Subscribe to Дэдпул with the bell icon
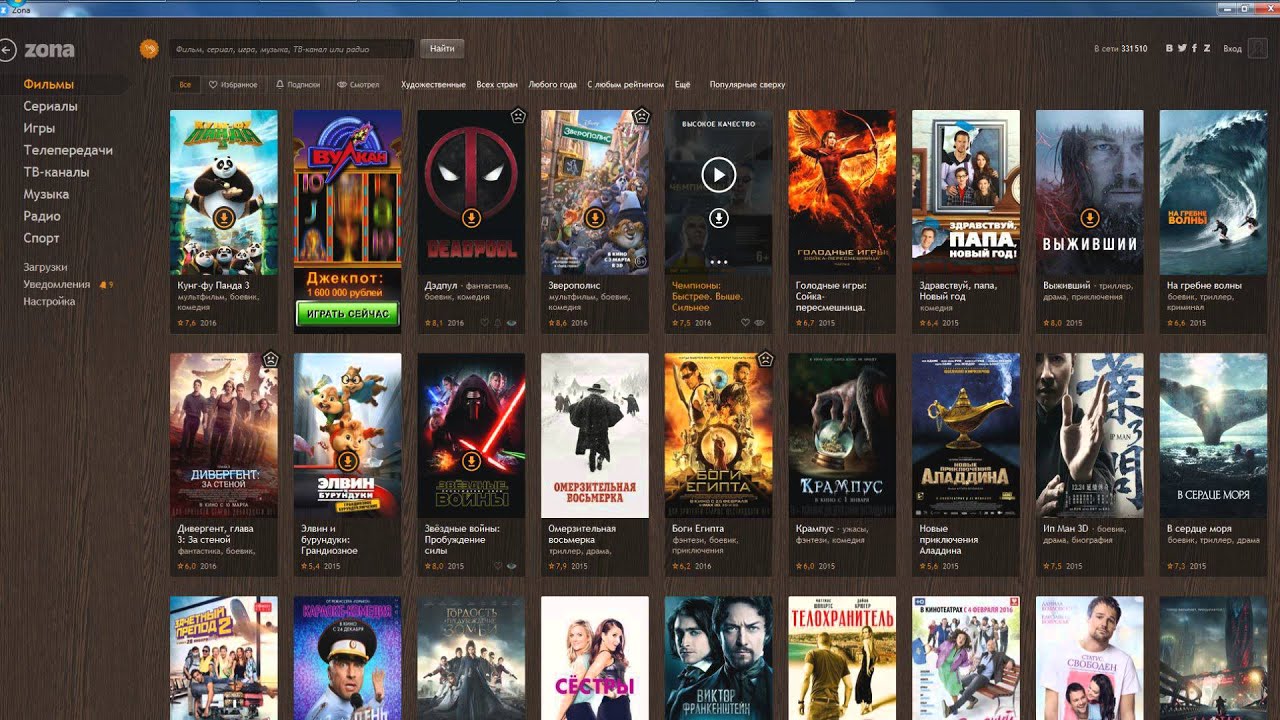 [x=499, y=323]
